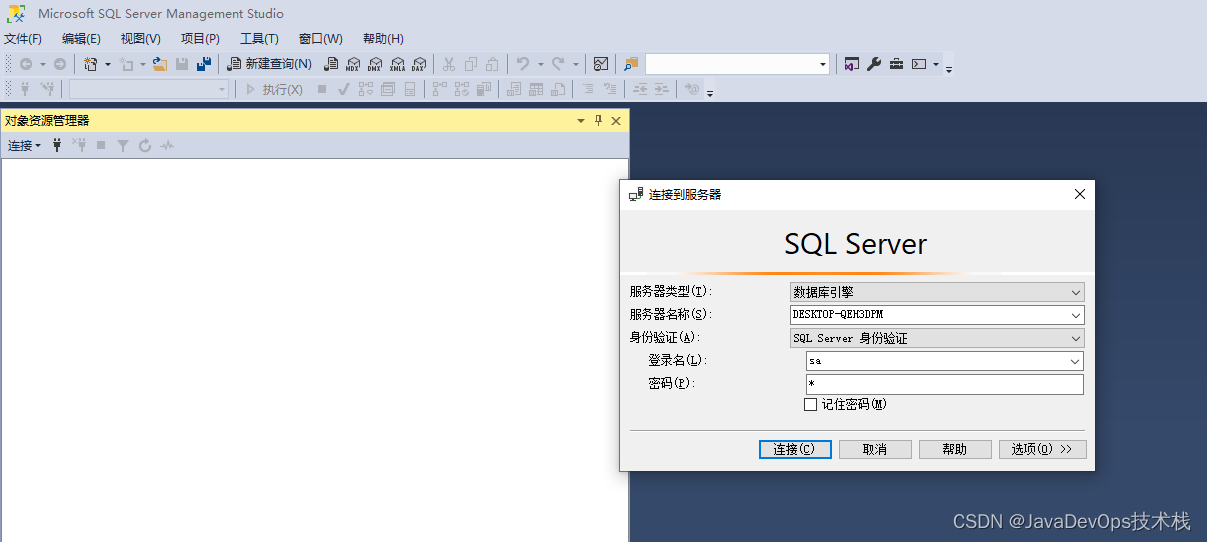
Task: Click the Open File folder icon
Action: [159, 64]
